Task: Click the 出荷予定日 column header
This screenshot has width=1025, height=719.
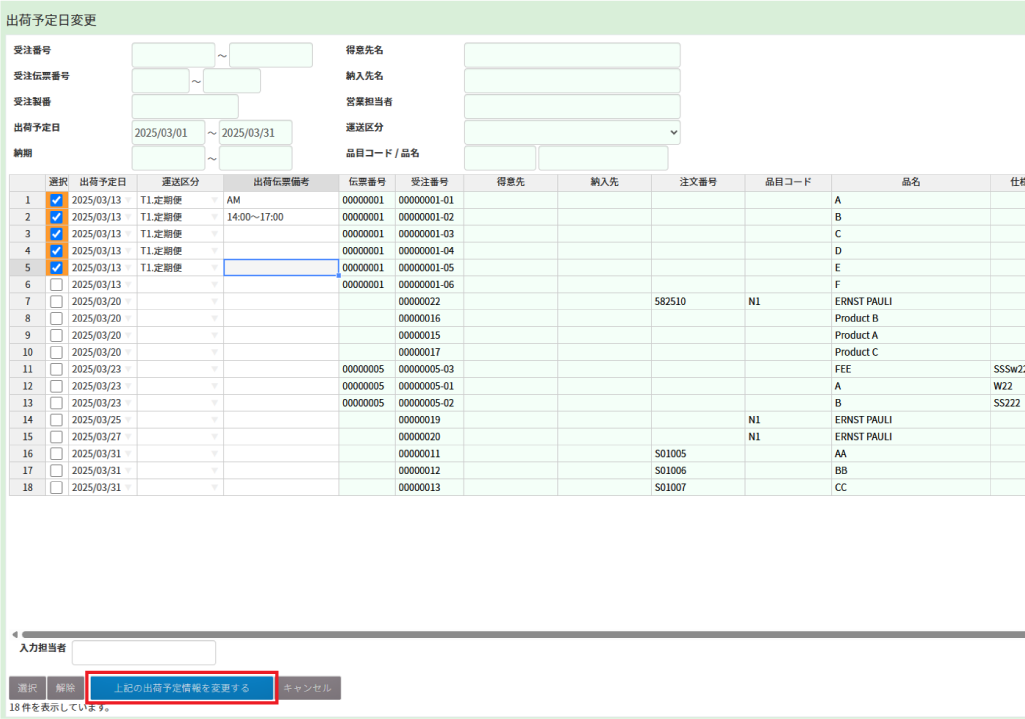Action: (x=103, y=182)
